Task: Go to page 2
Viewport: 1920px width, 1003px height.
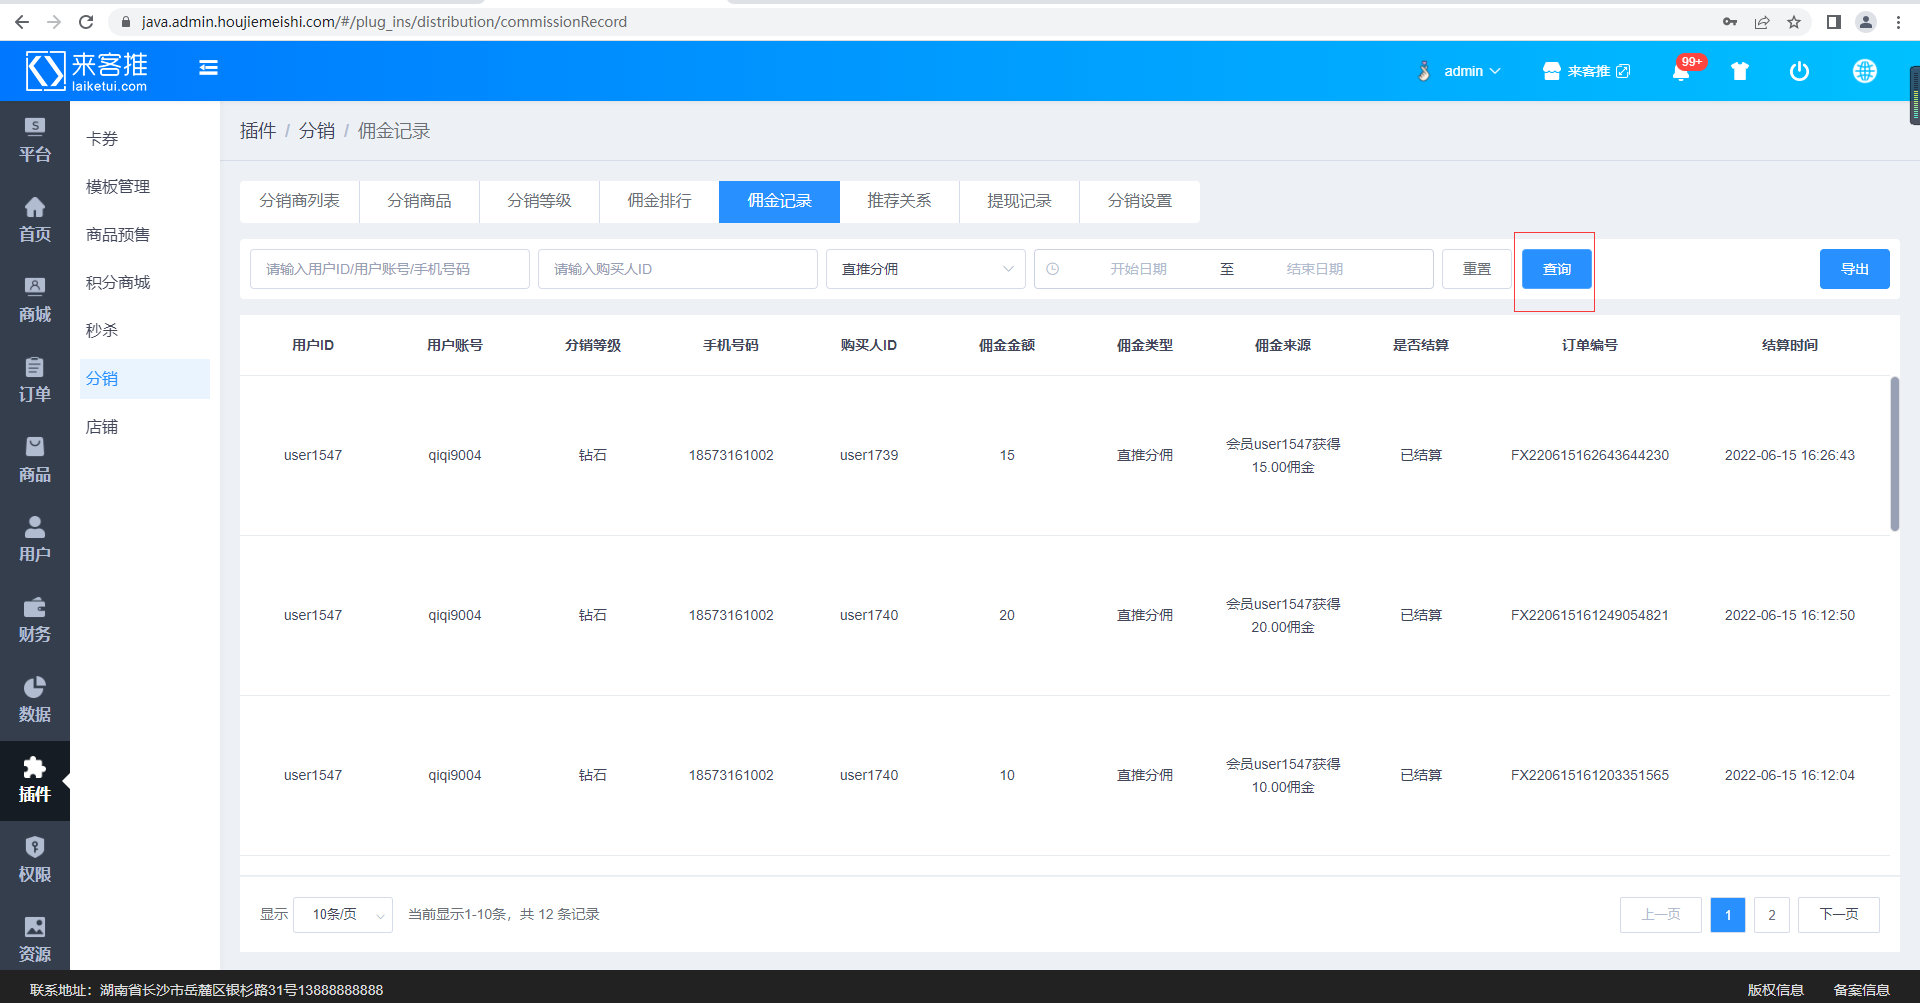Action: coord(1772,915)
